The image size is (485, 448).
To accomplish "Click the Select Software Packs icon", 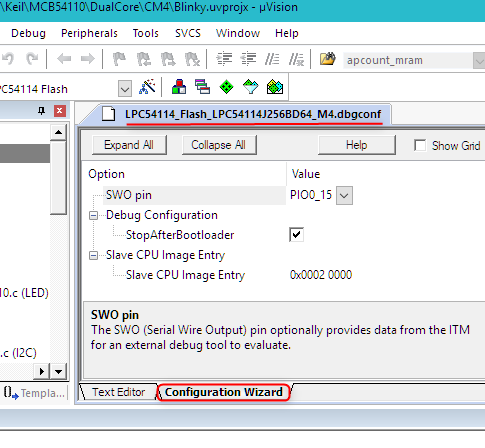I will (x=251, y=87).
